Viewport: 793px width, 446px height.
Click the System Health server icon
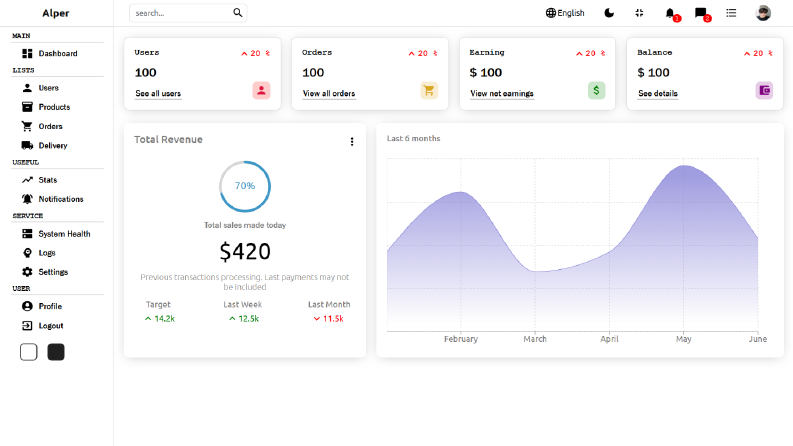(x=27, y=234)
